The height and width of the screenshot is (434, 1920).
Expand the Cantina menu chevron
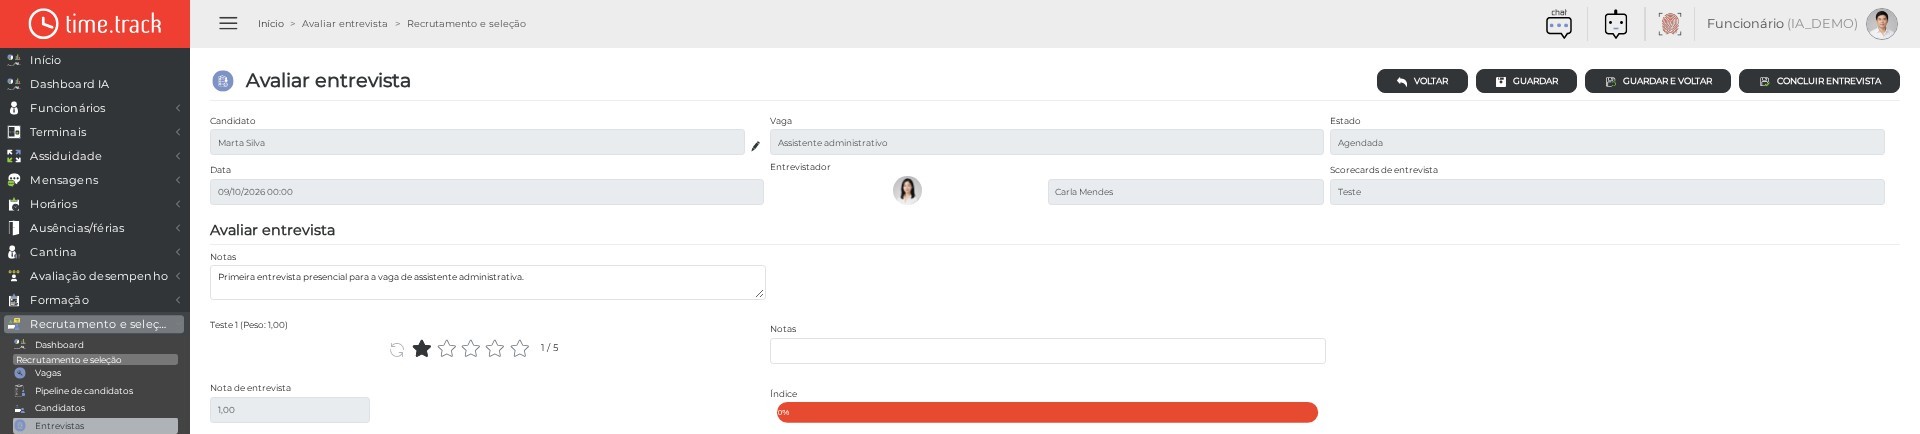click(x=178, y=252)
